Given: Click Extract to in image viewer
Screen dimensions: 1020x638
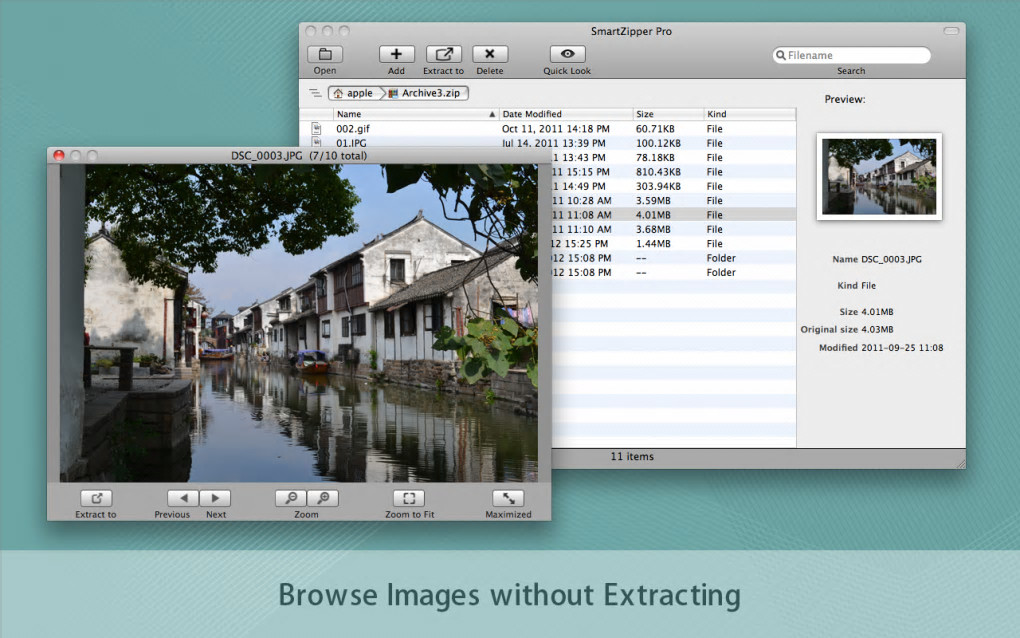Looking at the screenshot, I should click(x=96, y=498).
